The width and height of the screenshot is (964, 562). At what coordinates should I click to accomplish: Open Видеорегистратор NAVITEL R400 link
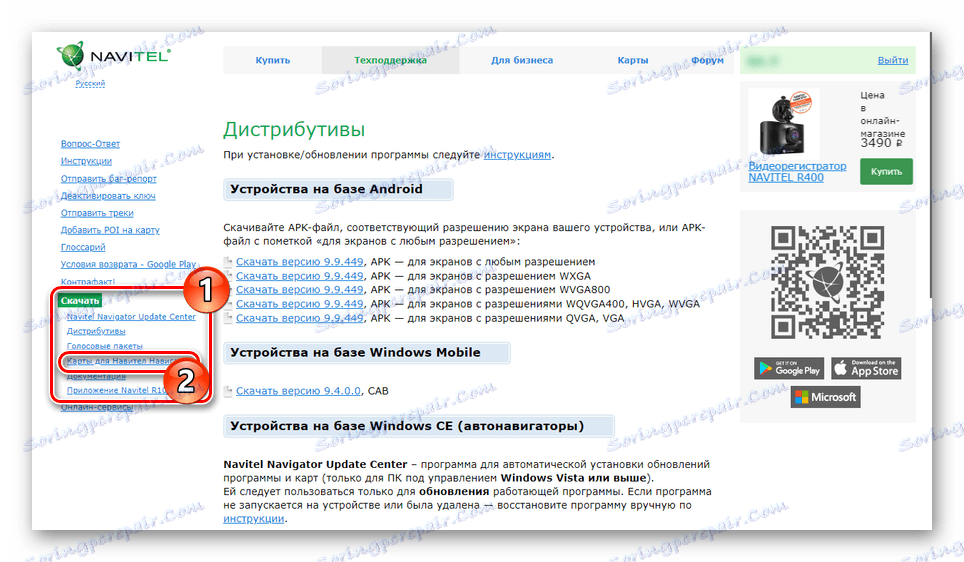797,172
